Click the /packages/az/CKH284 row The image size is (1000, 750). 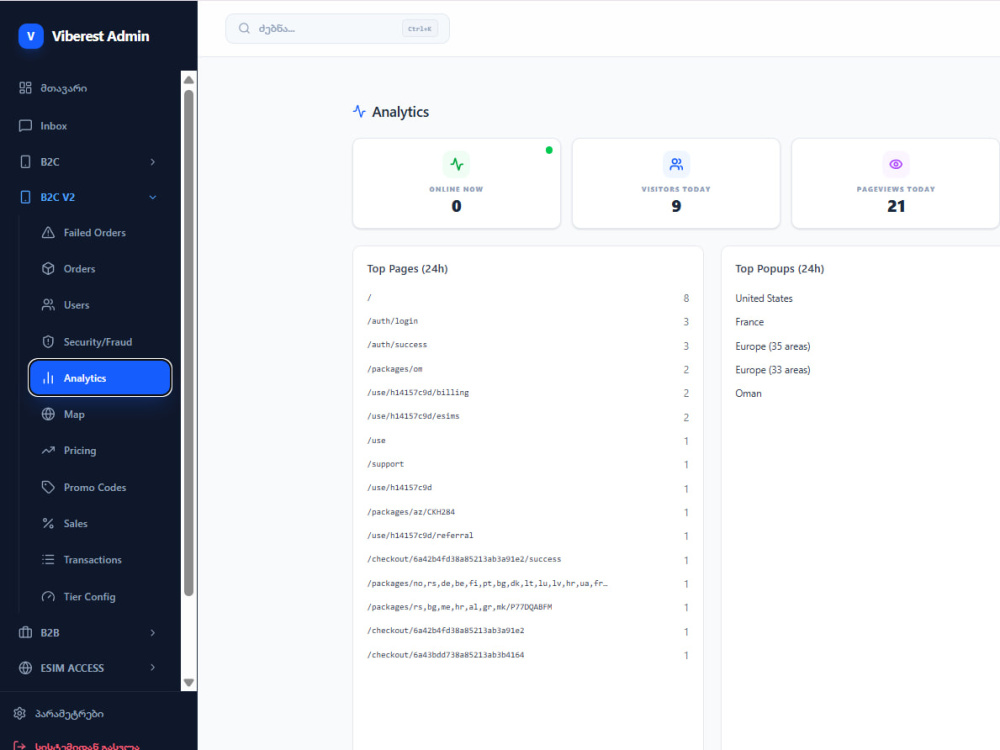tap(527, 512)
